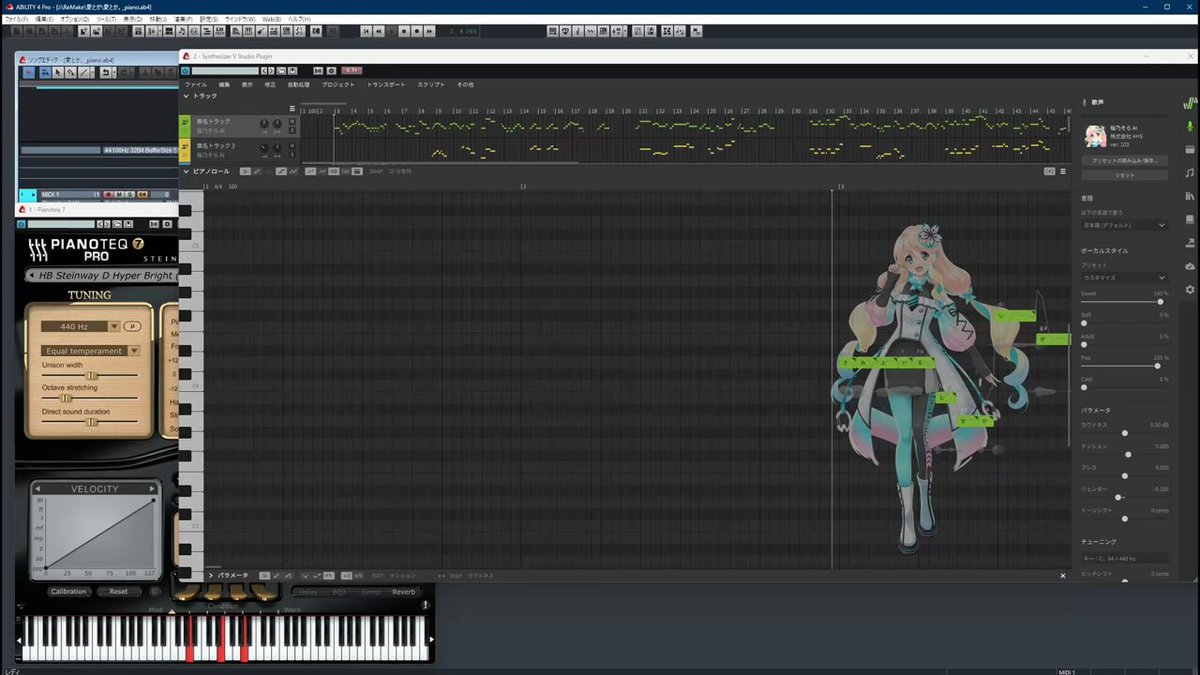Open the 440 Hz diapason dropdown in Pianoteq

click(80, 326)
